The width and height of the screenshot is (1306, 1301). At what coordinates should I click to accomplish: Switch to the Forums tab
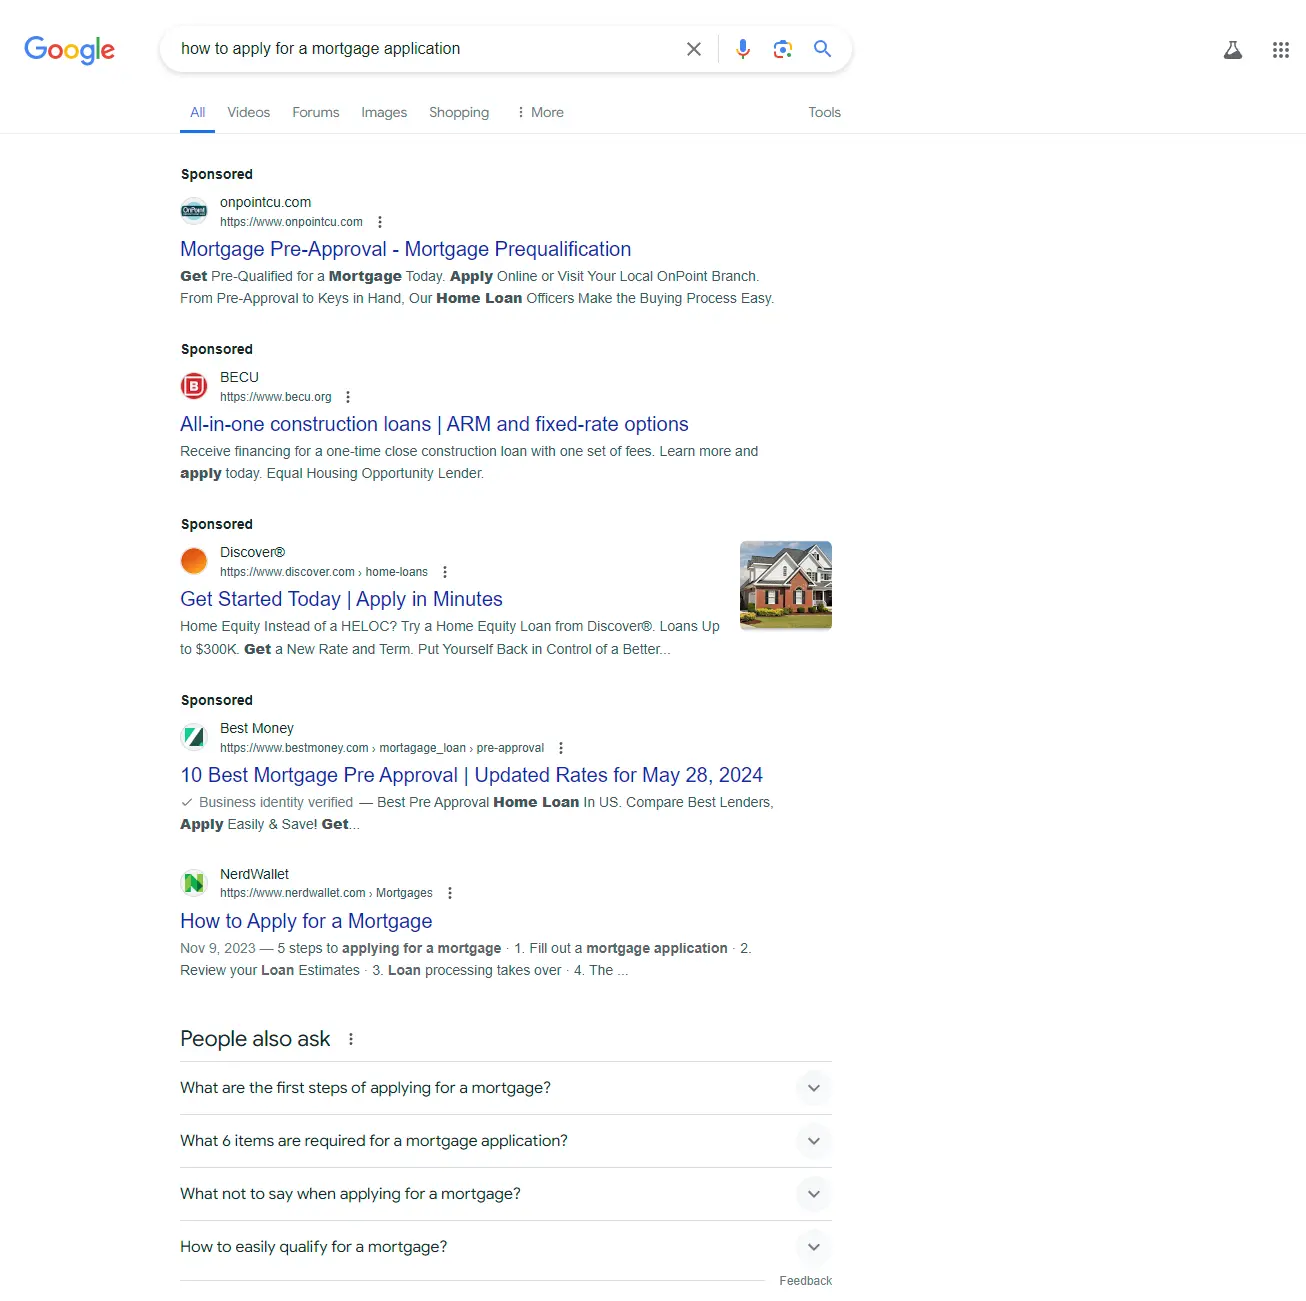coord(316,112)
